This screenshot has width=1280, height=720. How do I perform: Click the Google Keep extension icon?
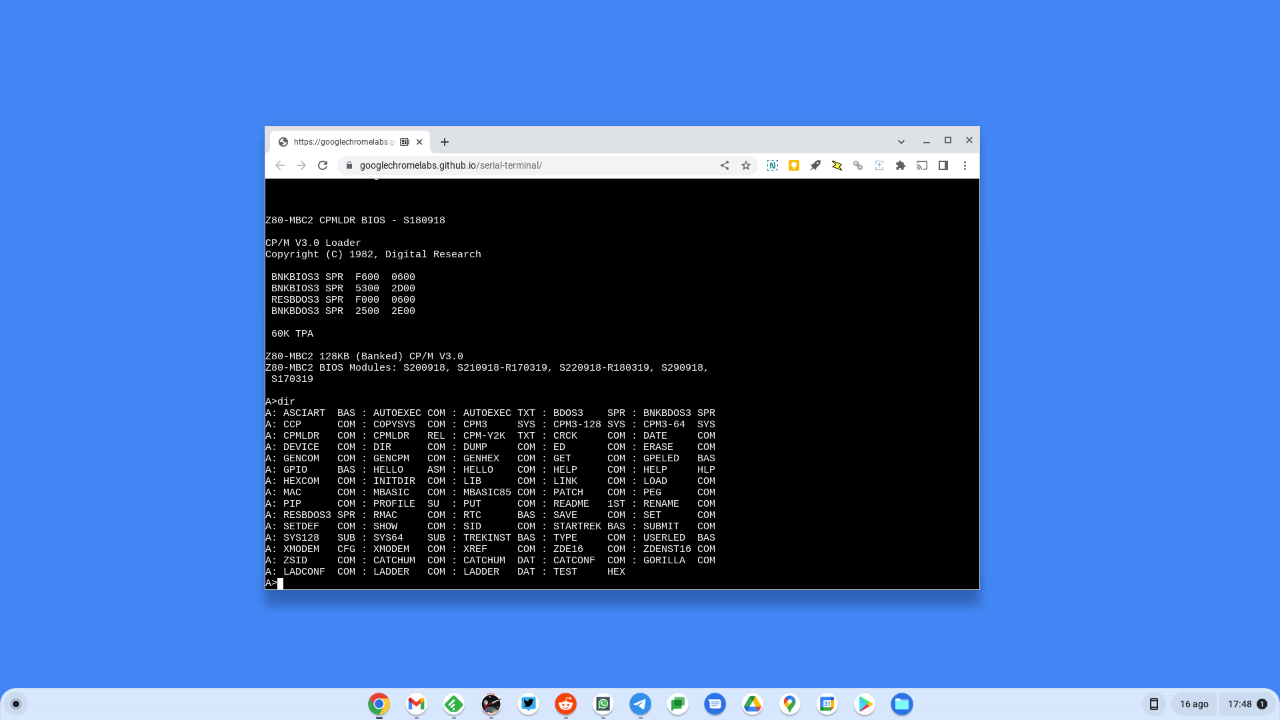[794, 166]
